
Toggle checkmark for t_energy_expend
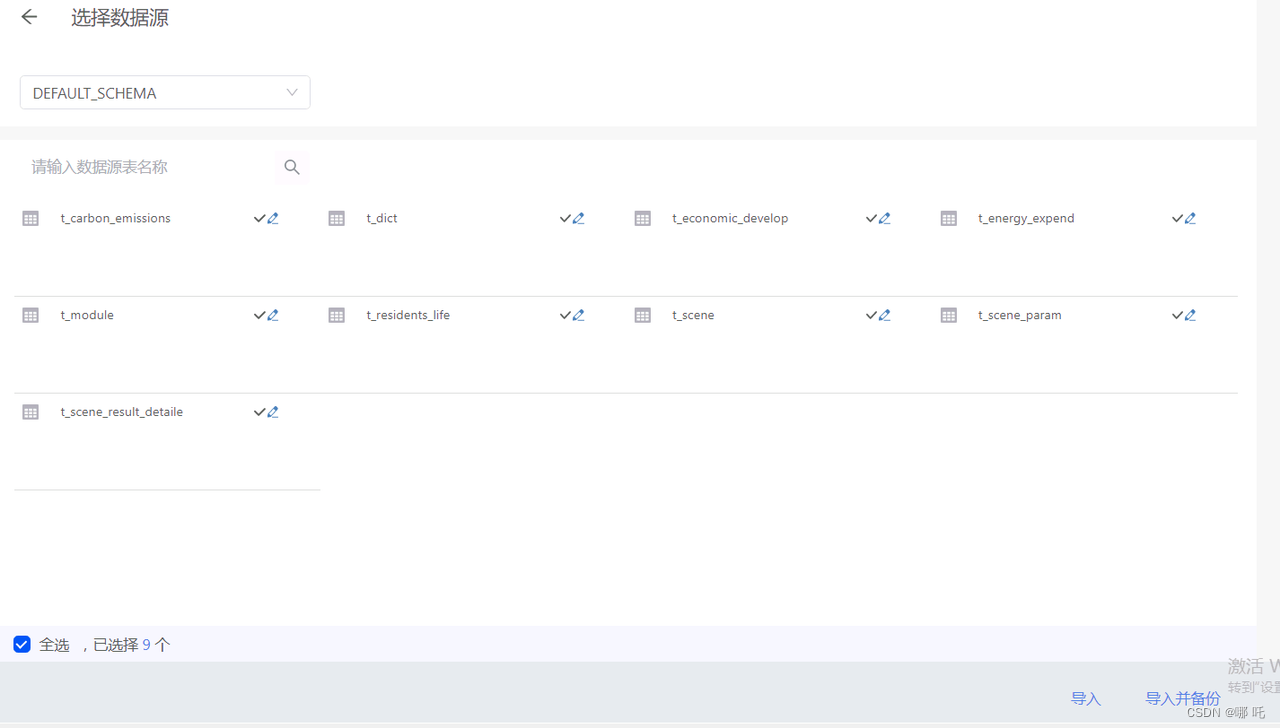click(1177, 218)
